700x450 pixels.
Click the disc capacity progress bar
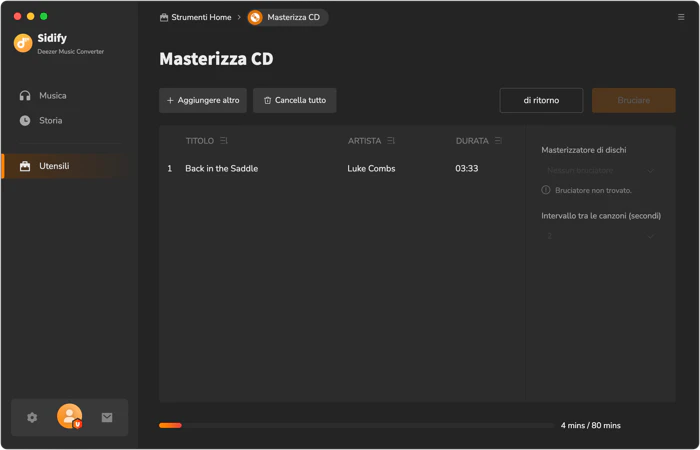357,425
